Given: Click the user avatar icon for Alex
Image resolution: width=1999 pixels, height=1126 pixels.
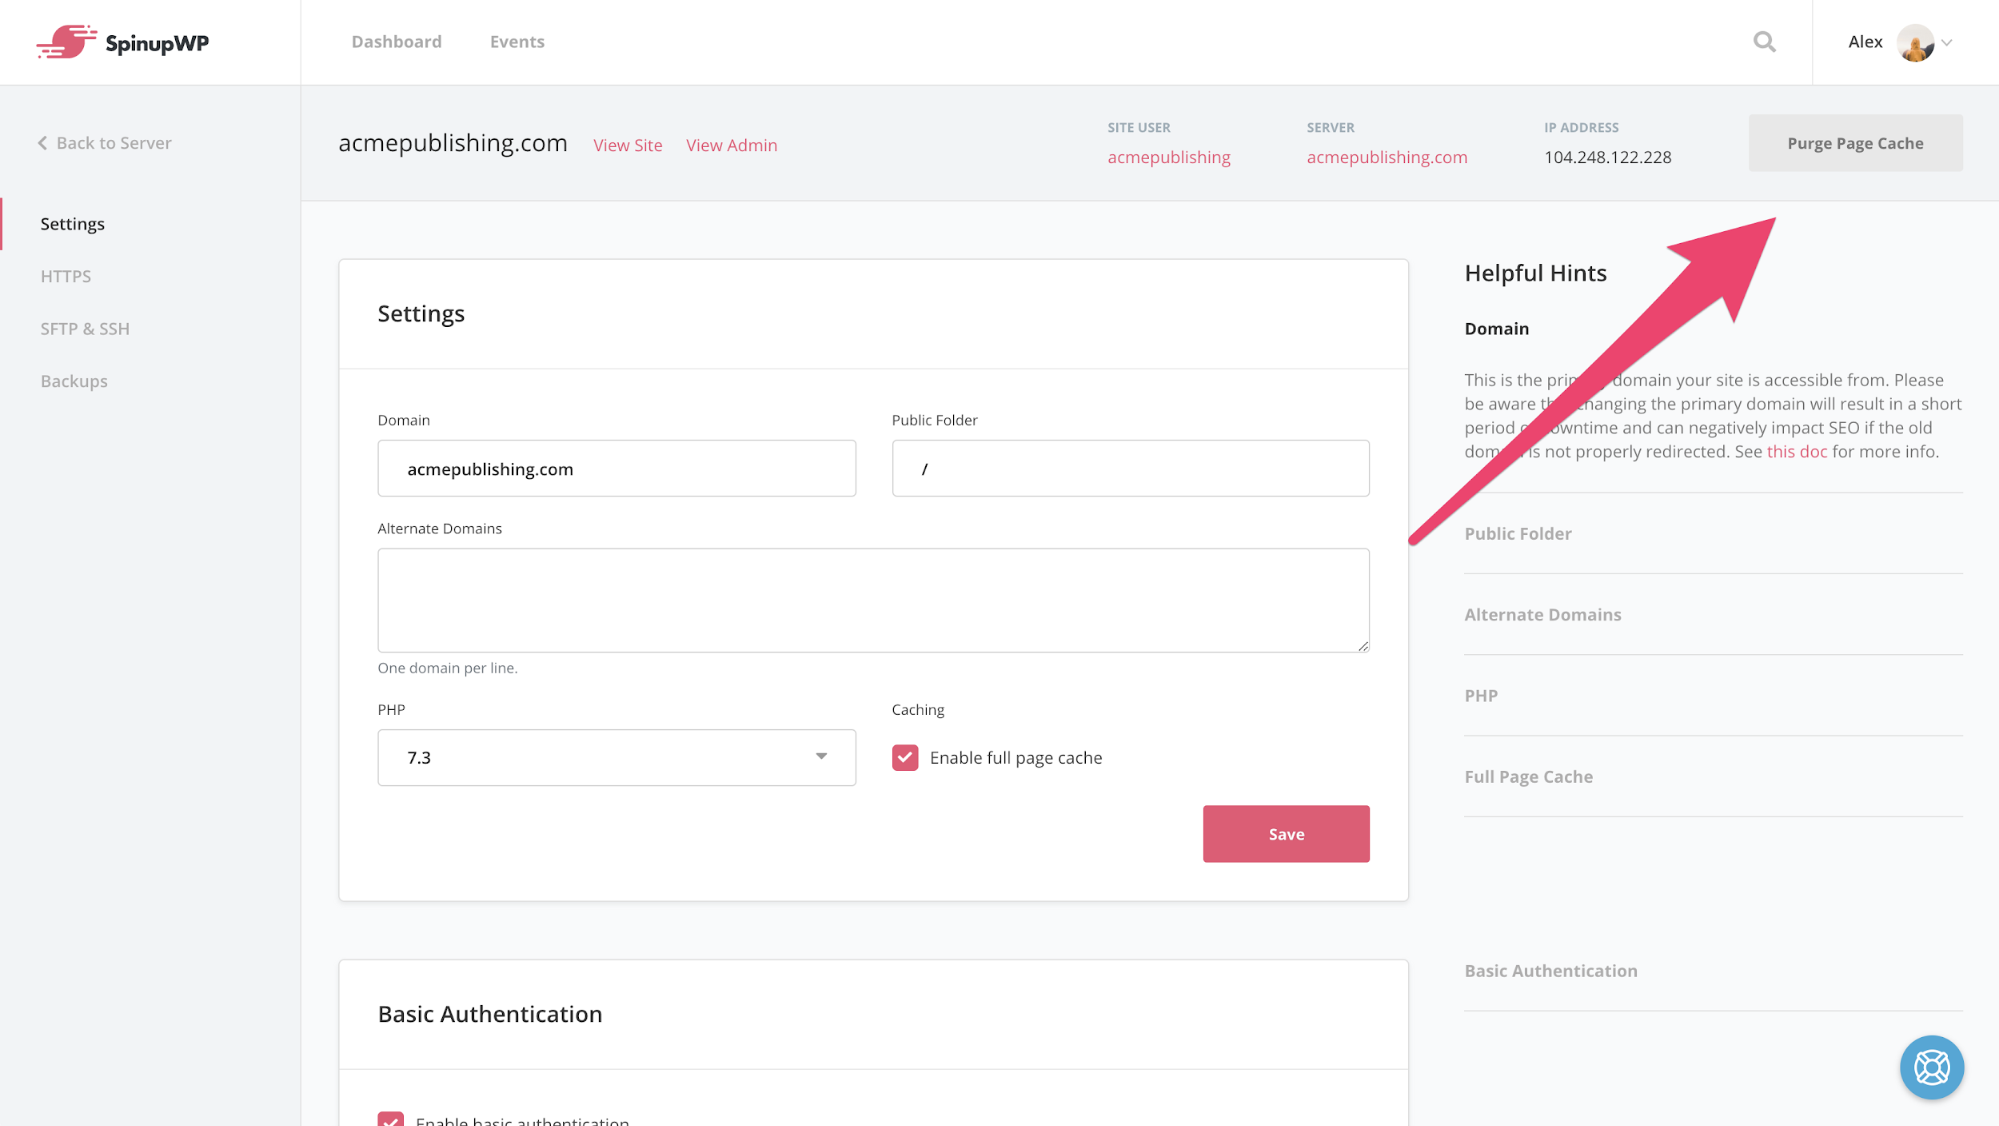Looking at the screenshot, I should [x=1918, y=41].
